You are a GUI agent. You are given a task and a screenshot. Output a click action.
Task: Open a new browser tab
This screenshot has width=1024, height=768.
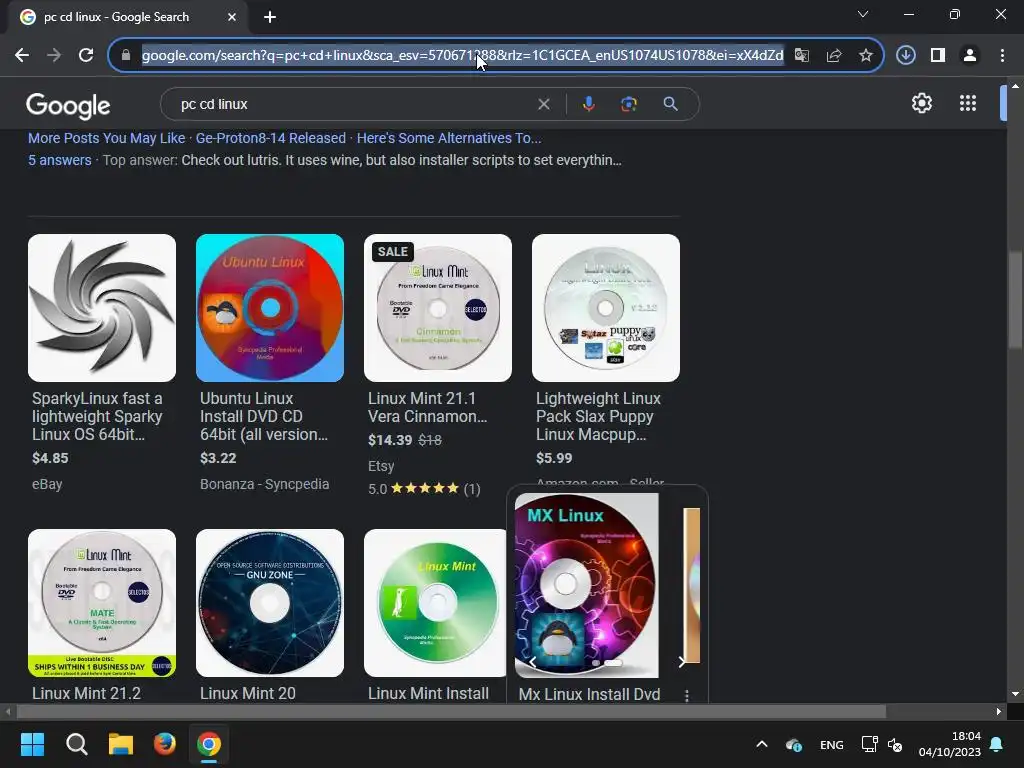[270, 17]
